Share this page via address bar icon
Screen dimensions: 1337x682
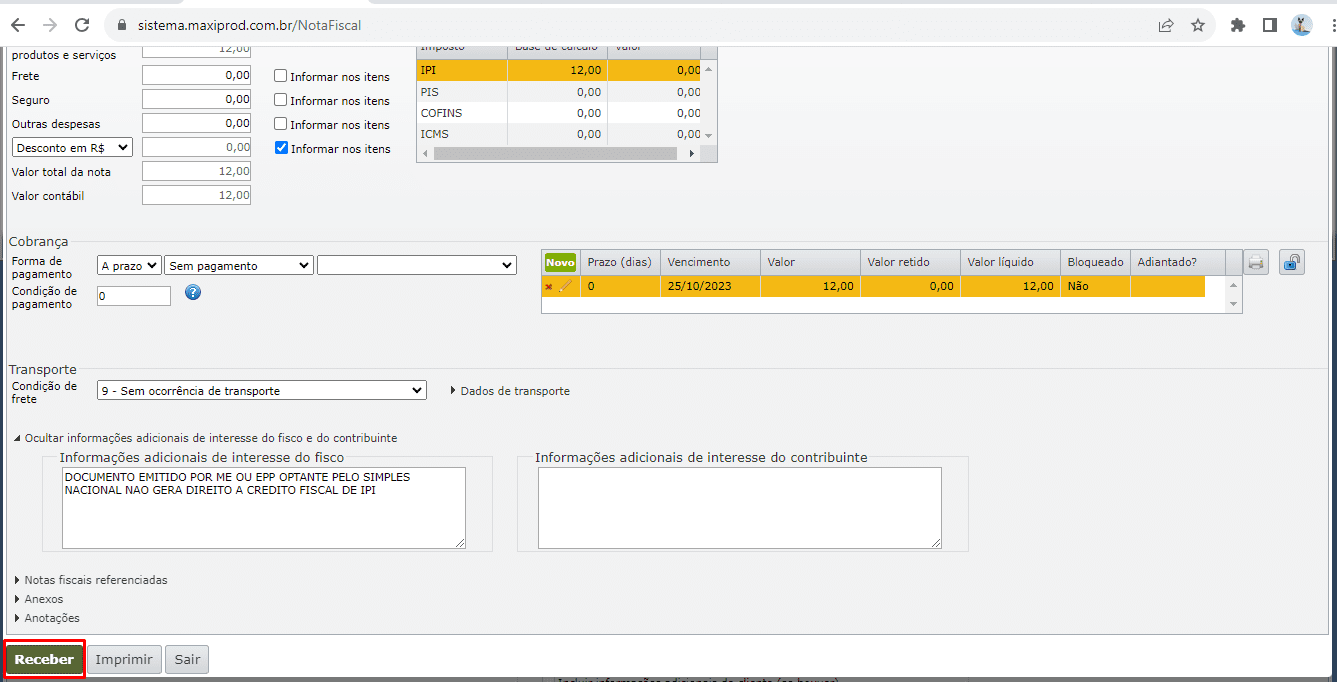[x=1166, y=25]
